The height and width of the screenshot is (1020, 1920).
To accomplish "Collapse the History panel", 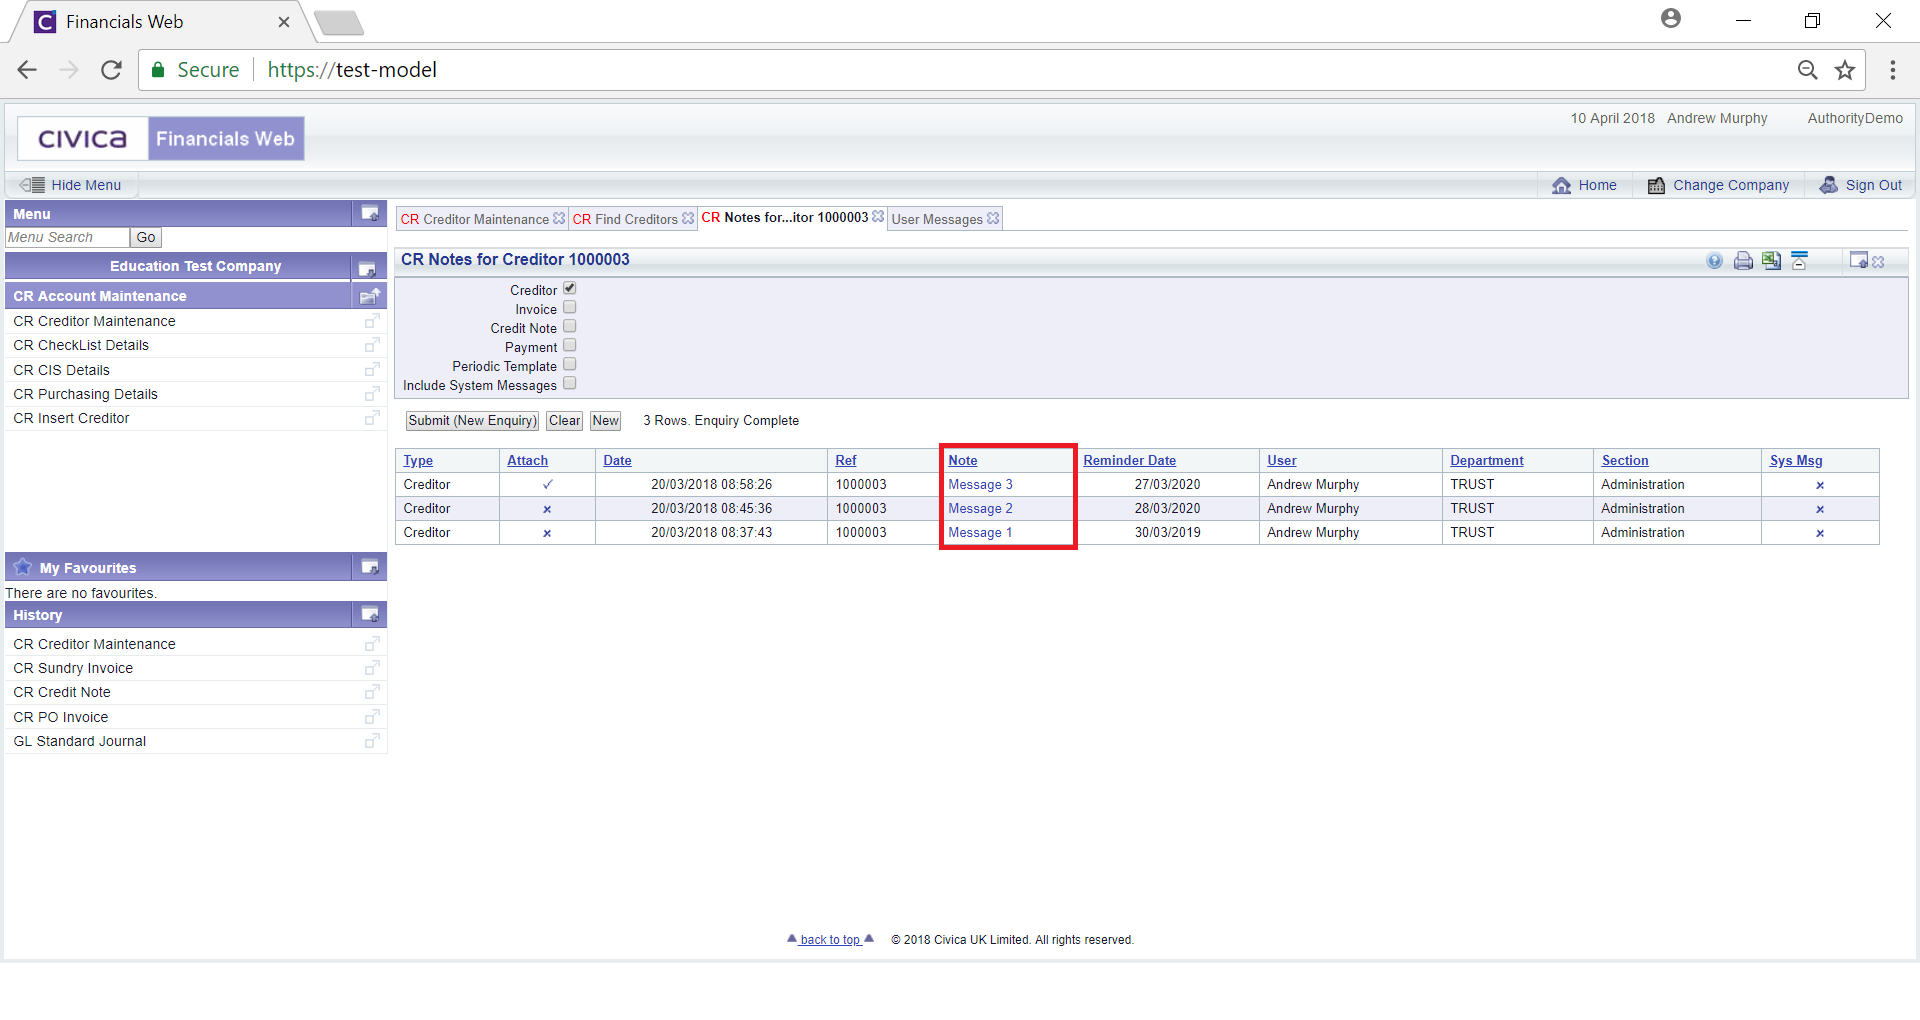I will (x=370, y=614).
